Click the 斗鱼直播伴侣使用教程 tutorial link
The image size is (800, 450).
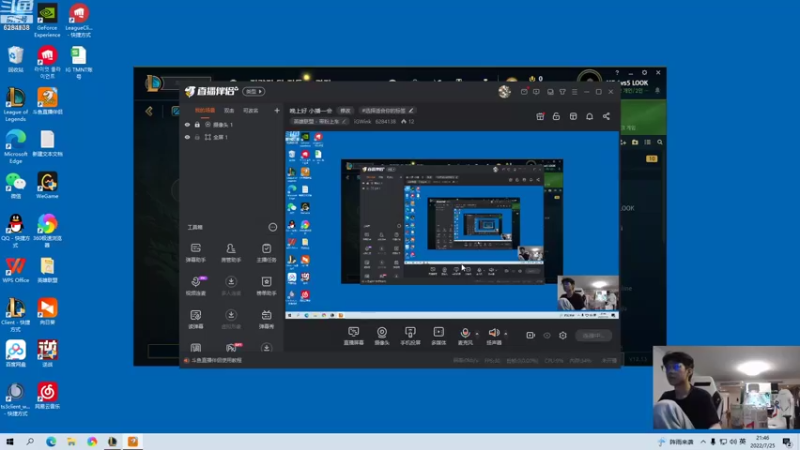click(216, 360)
